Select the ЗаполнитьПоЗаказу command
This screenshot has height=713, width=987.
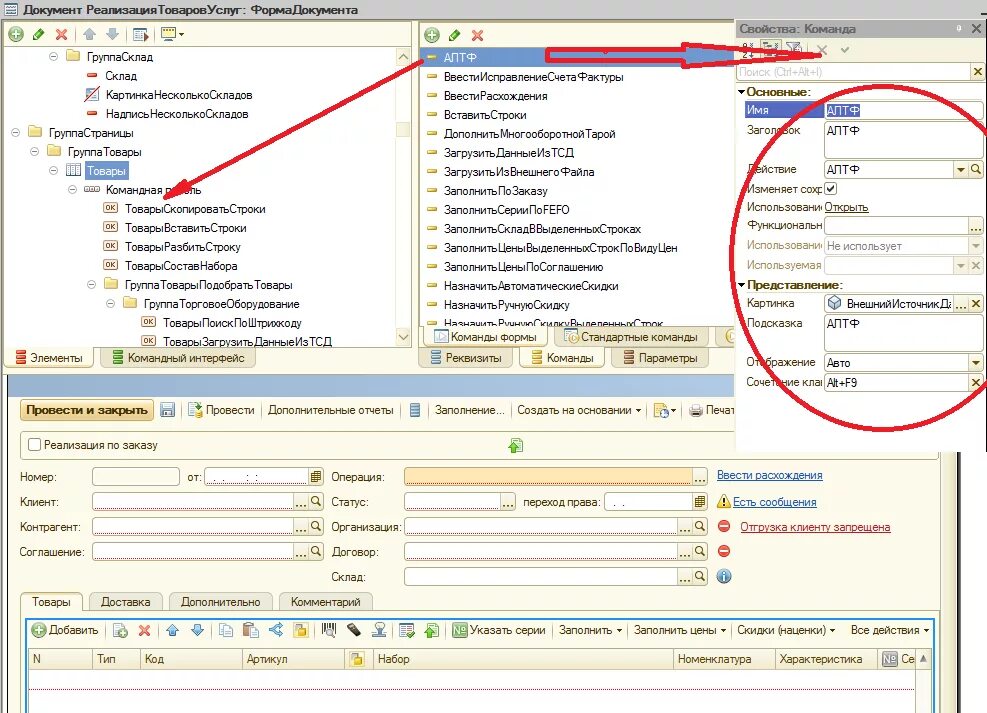click(495, 191)
